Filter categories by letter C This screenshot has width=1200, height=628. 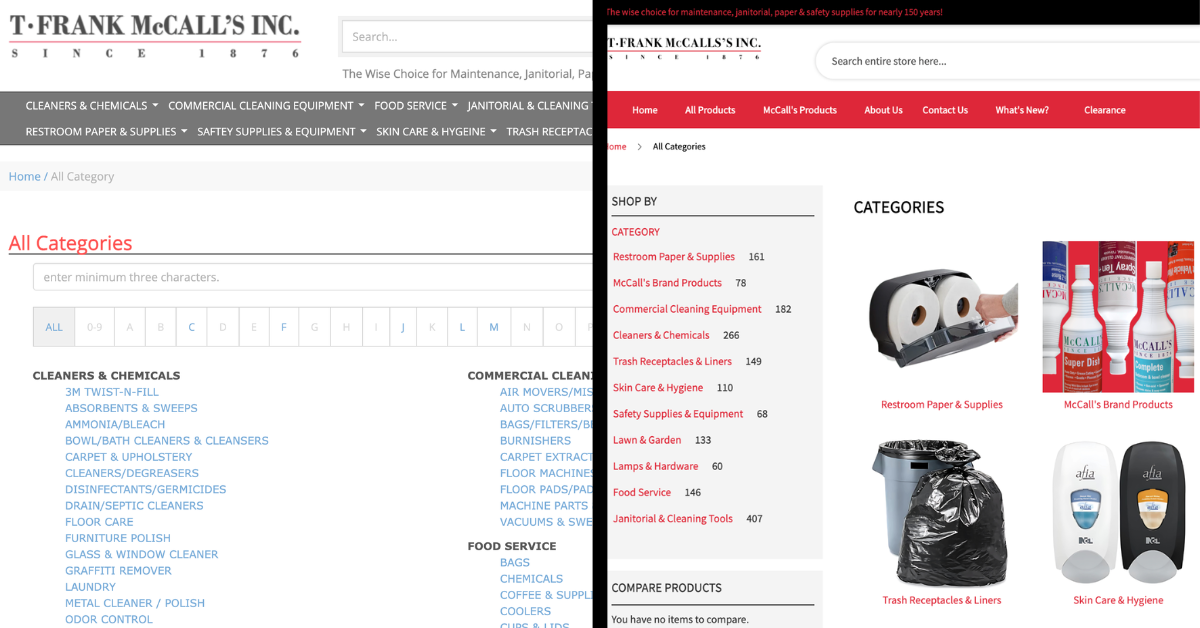coord(192,327)
